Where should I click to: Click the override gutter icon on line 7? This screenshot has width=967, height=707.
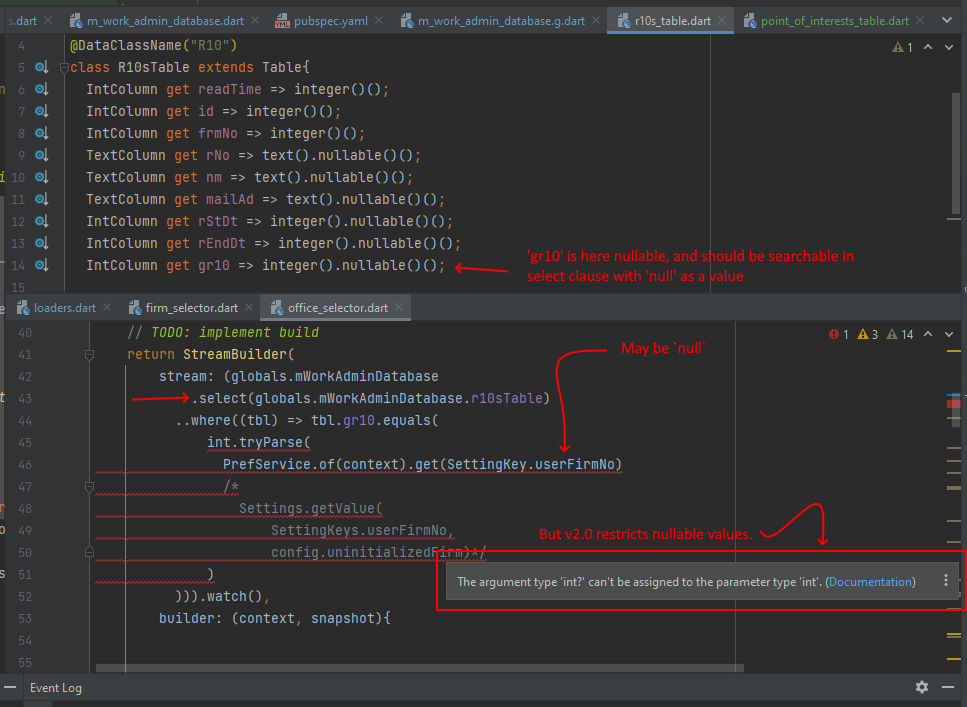pyautogui.click(x=42, y=111)
